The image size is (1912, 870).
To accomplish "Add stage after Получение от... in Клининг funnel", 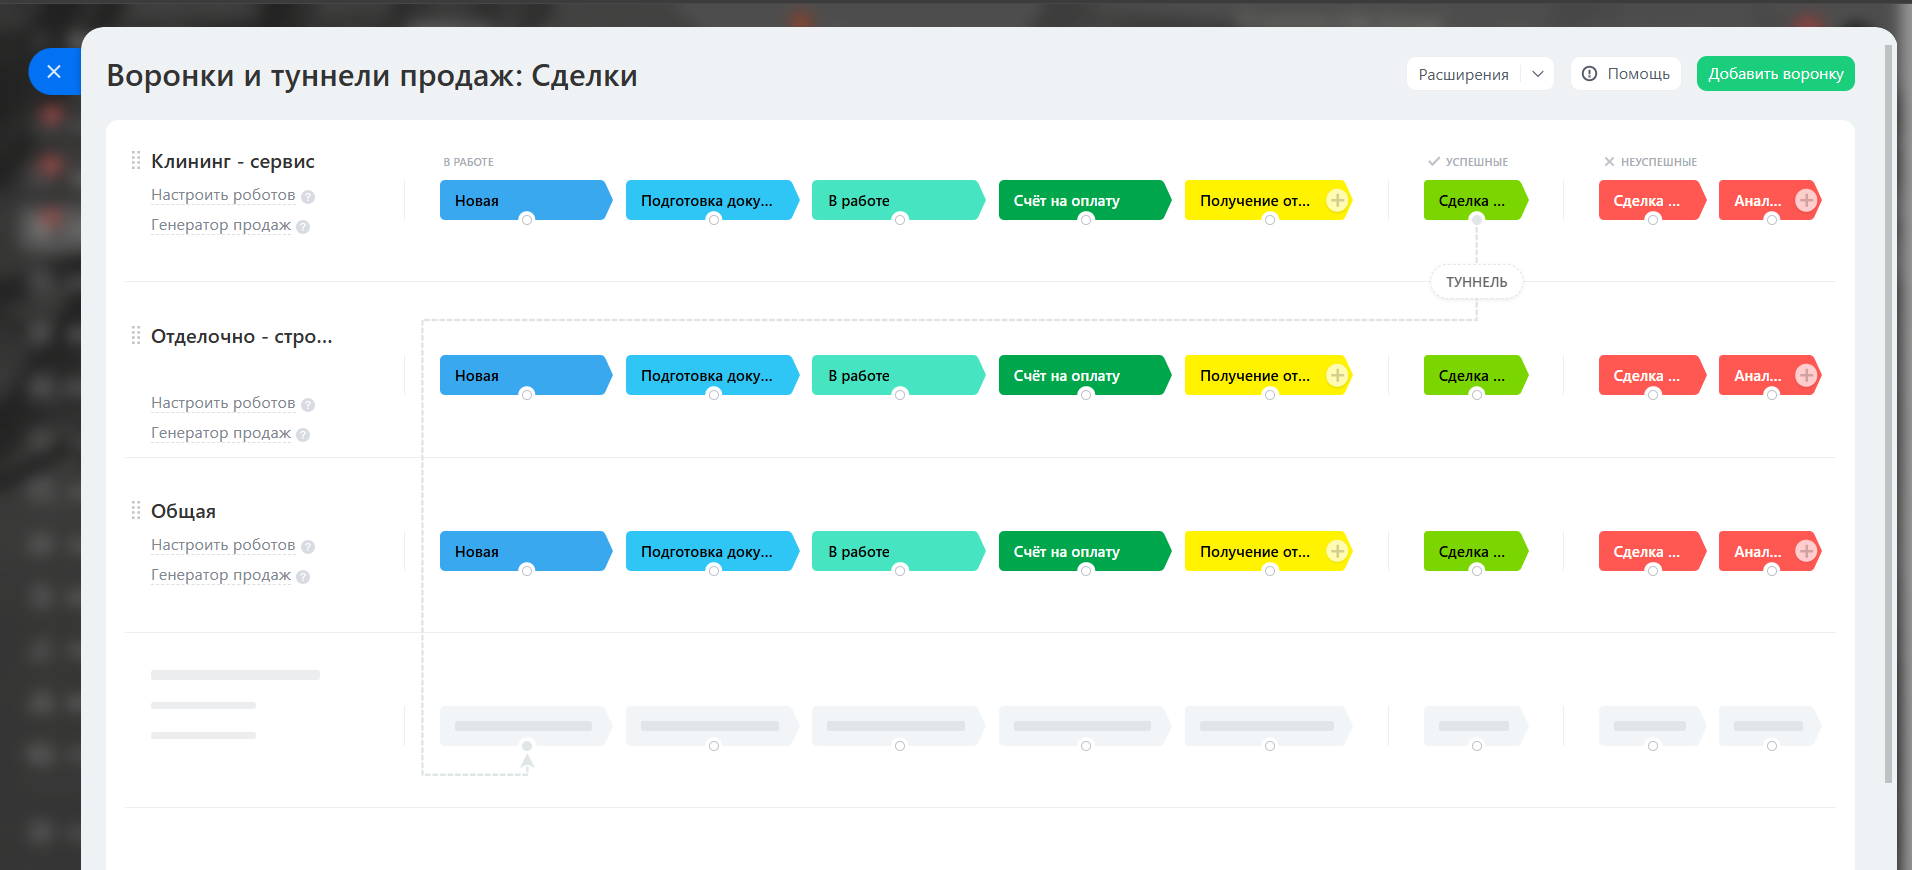I will pyautogui.click(x=1337, y=200).
